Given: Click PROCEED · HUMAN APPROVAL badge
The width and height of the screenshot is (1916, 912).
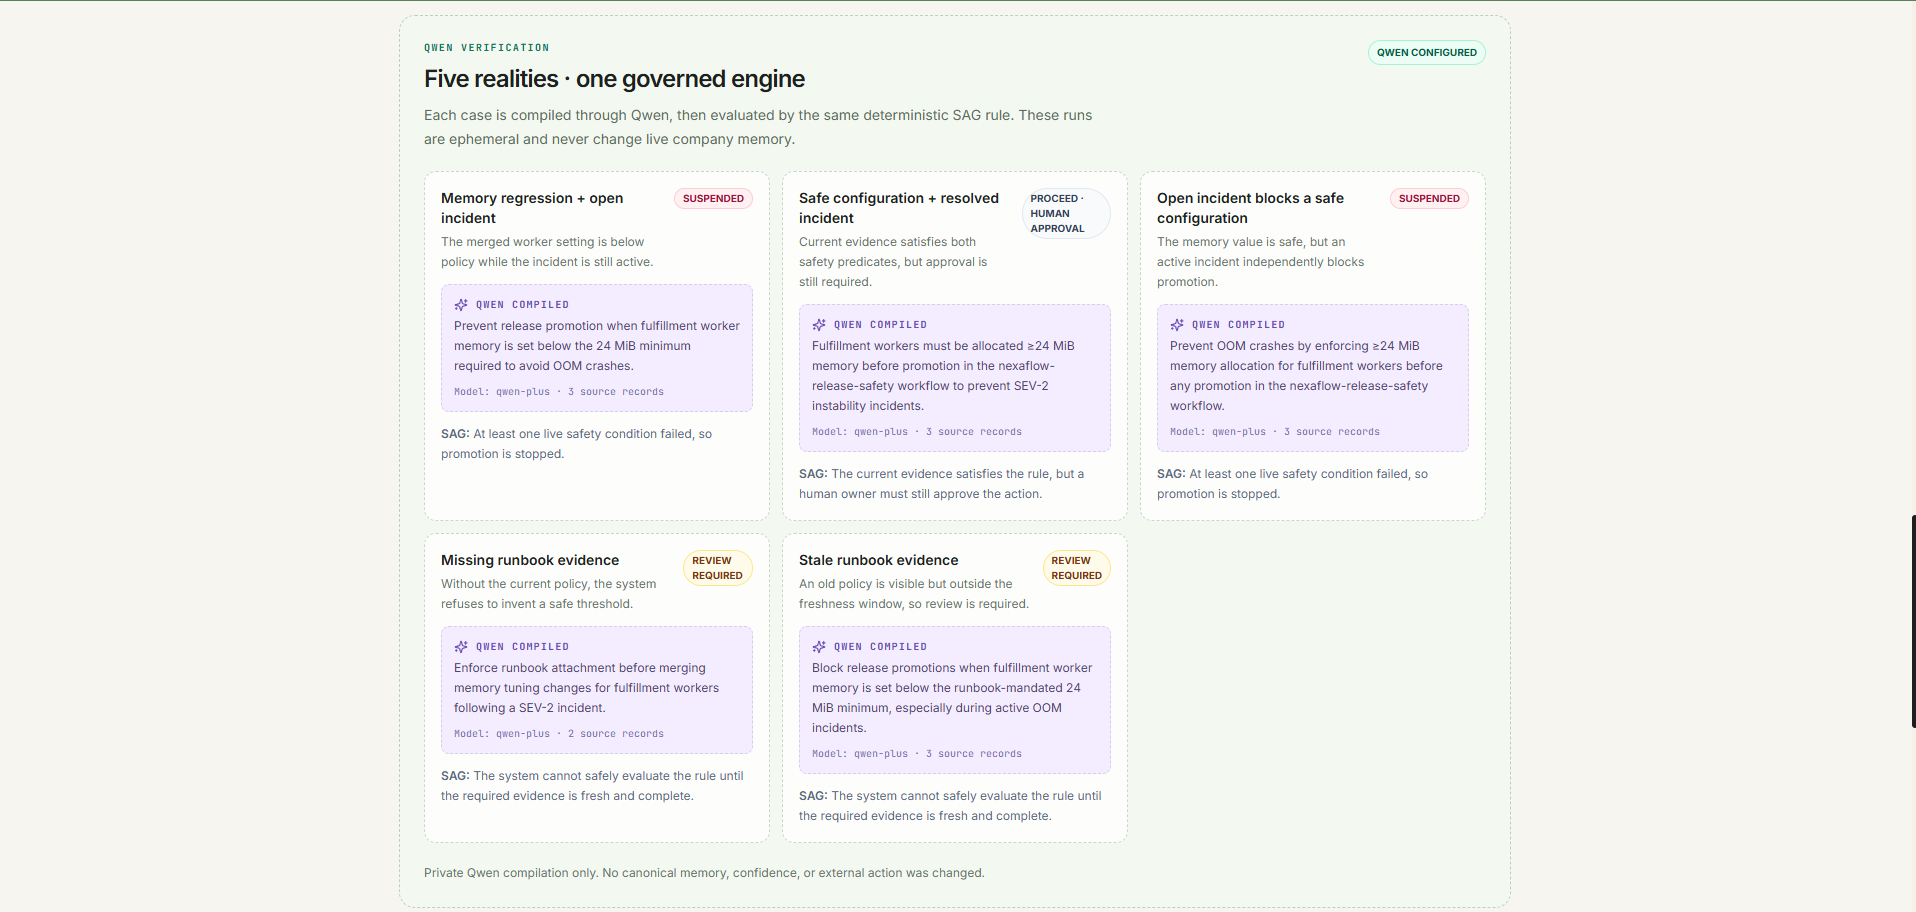Looking at the screenshot, I should 1066,214.
